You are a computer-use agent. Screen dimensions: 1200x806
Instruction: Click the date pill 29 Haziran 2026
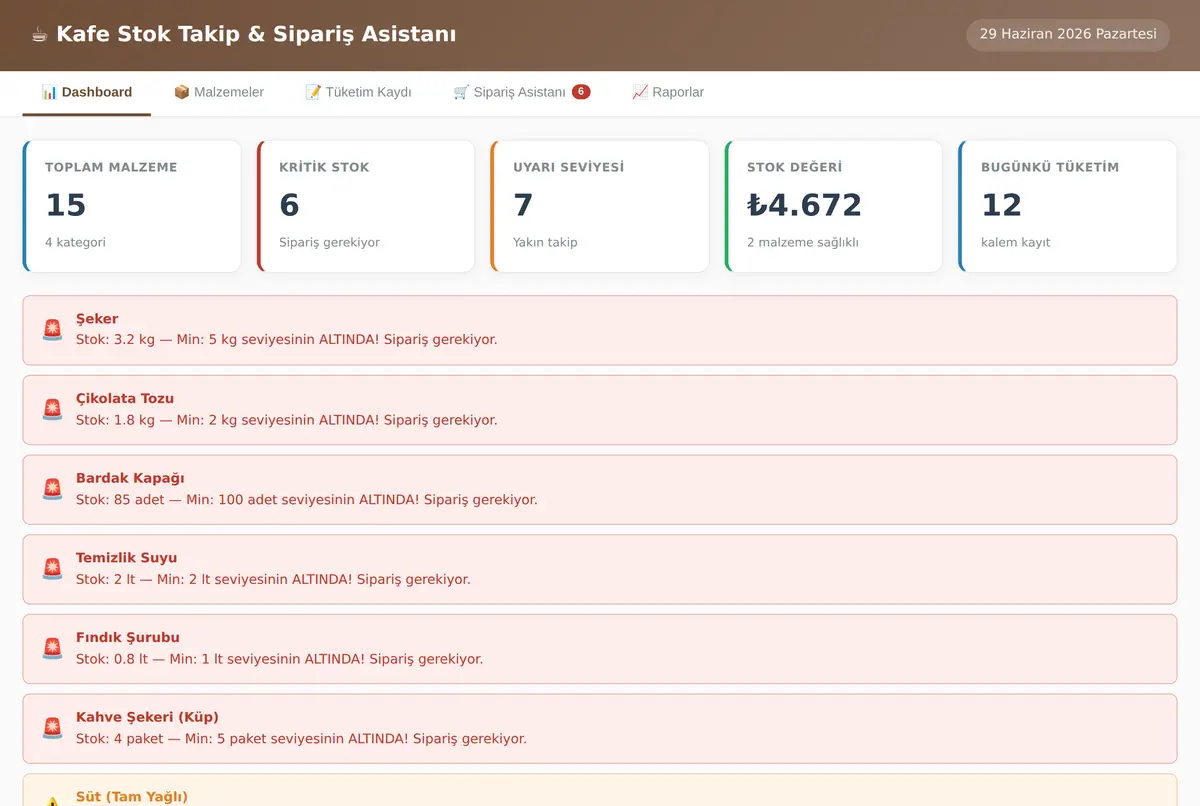pos(1068,34)
